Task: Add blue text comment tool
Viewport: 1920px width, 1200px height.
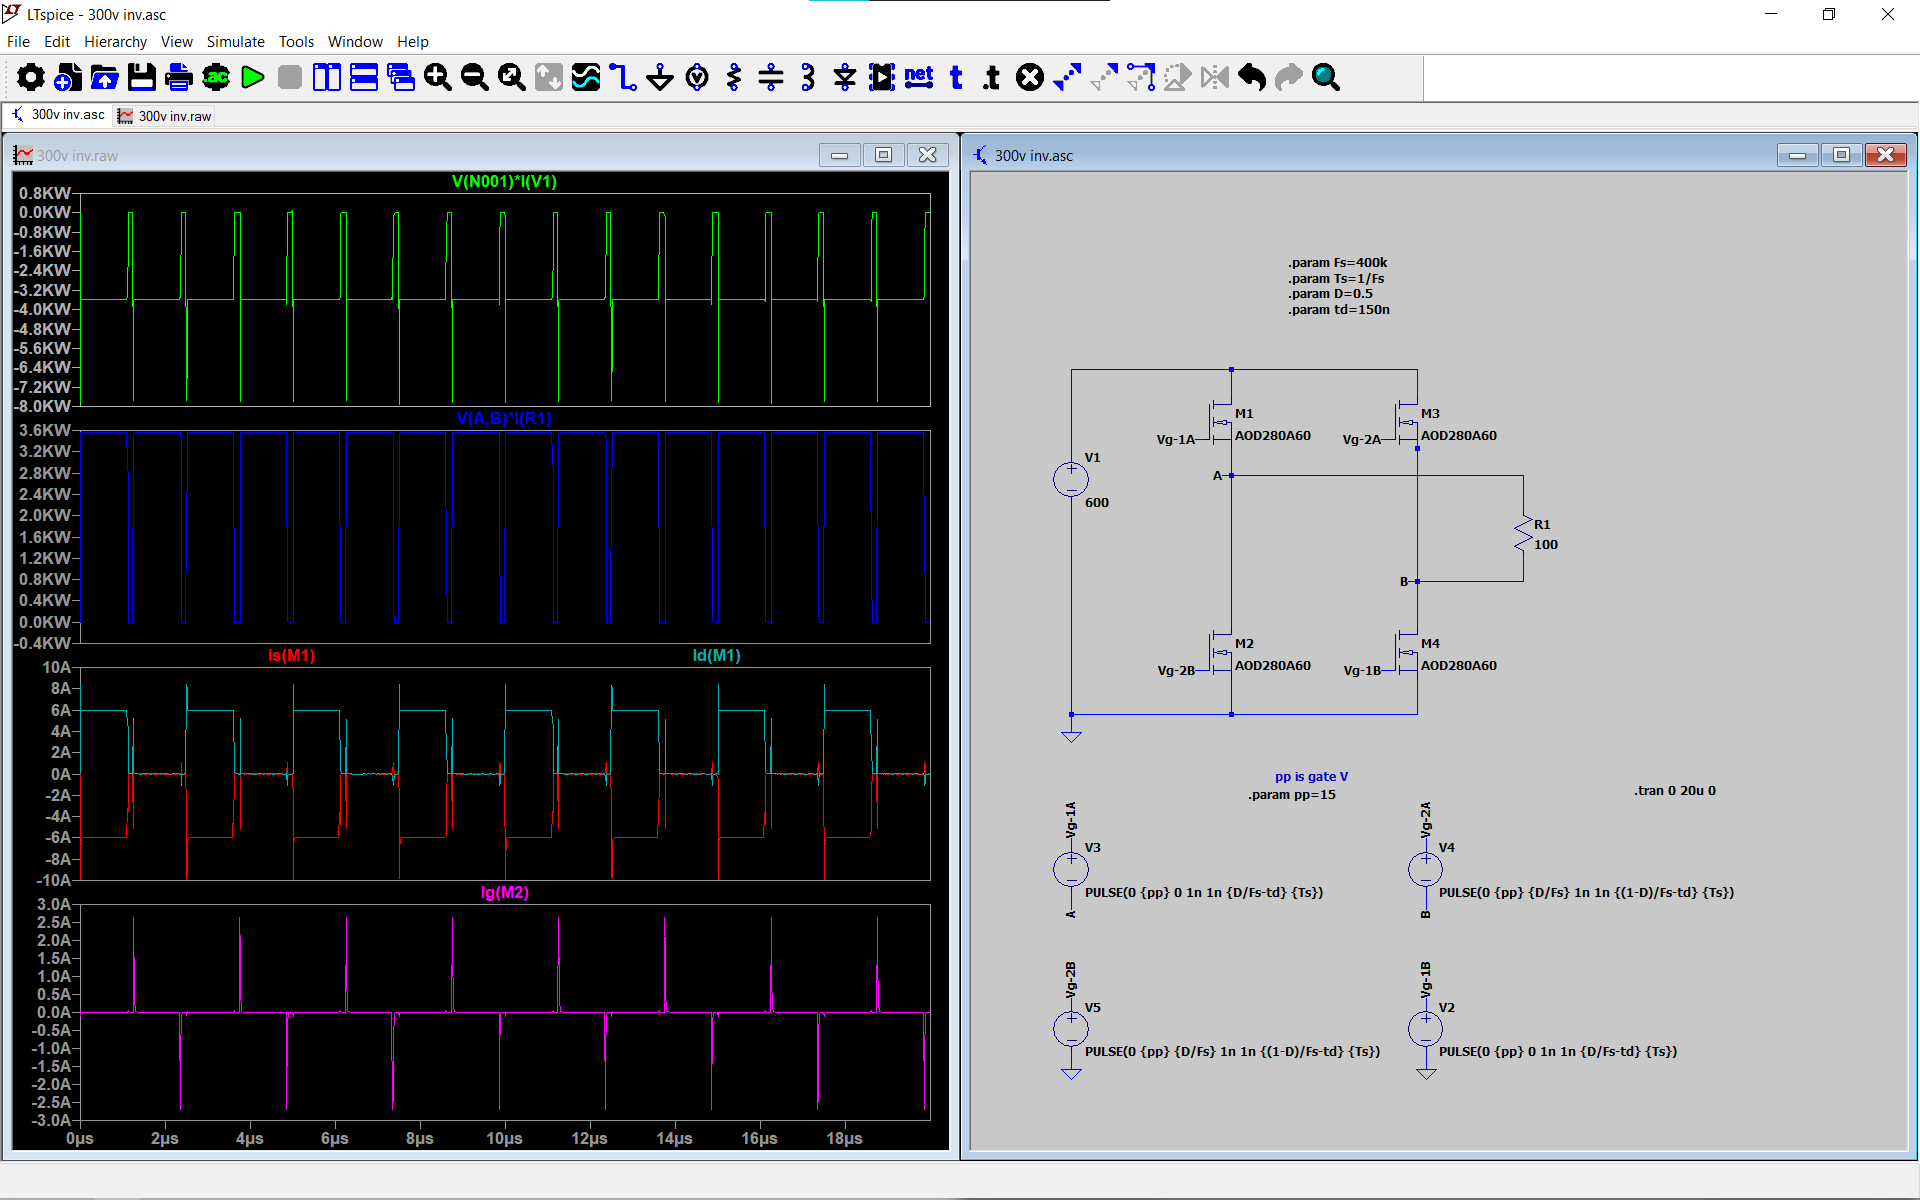Action: tap(956, 77)
